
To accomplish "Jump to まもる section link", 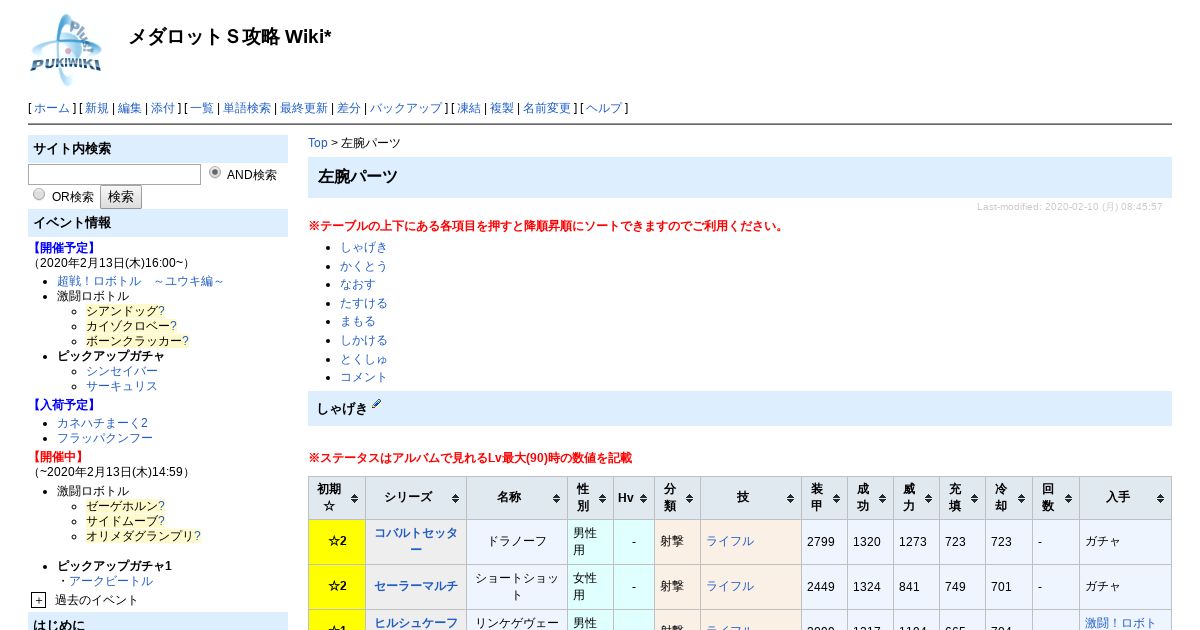I will (x=358, y=321).
